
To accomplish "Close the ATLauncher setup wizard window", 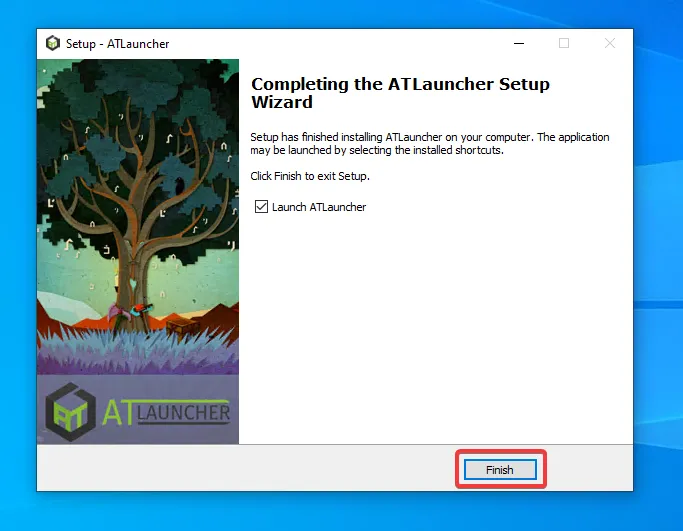I will (609, 43).
